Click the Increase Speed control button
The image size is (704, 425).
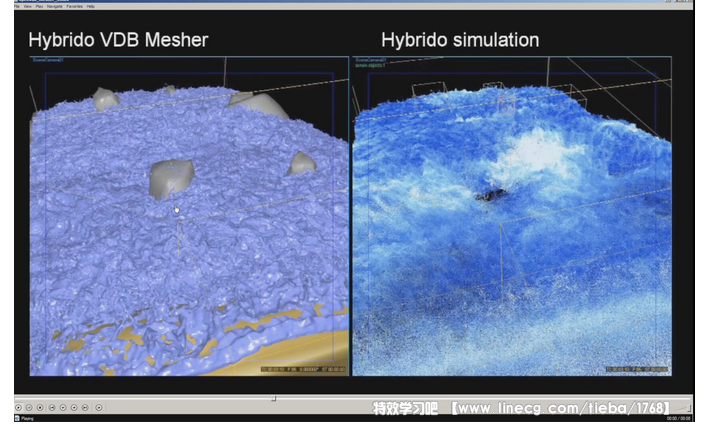pyautogui.click(x=74, y=407)
